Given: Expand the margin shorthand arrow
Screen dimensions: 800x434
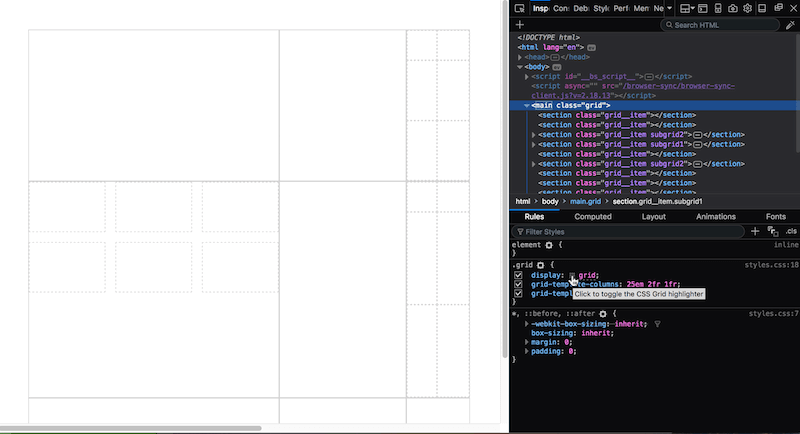Looking at the screenshot, I should [x=527, y=342].
